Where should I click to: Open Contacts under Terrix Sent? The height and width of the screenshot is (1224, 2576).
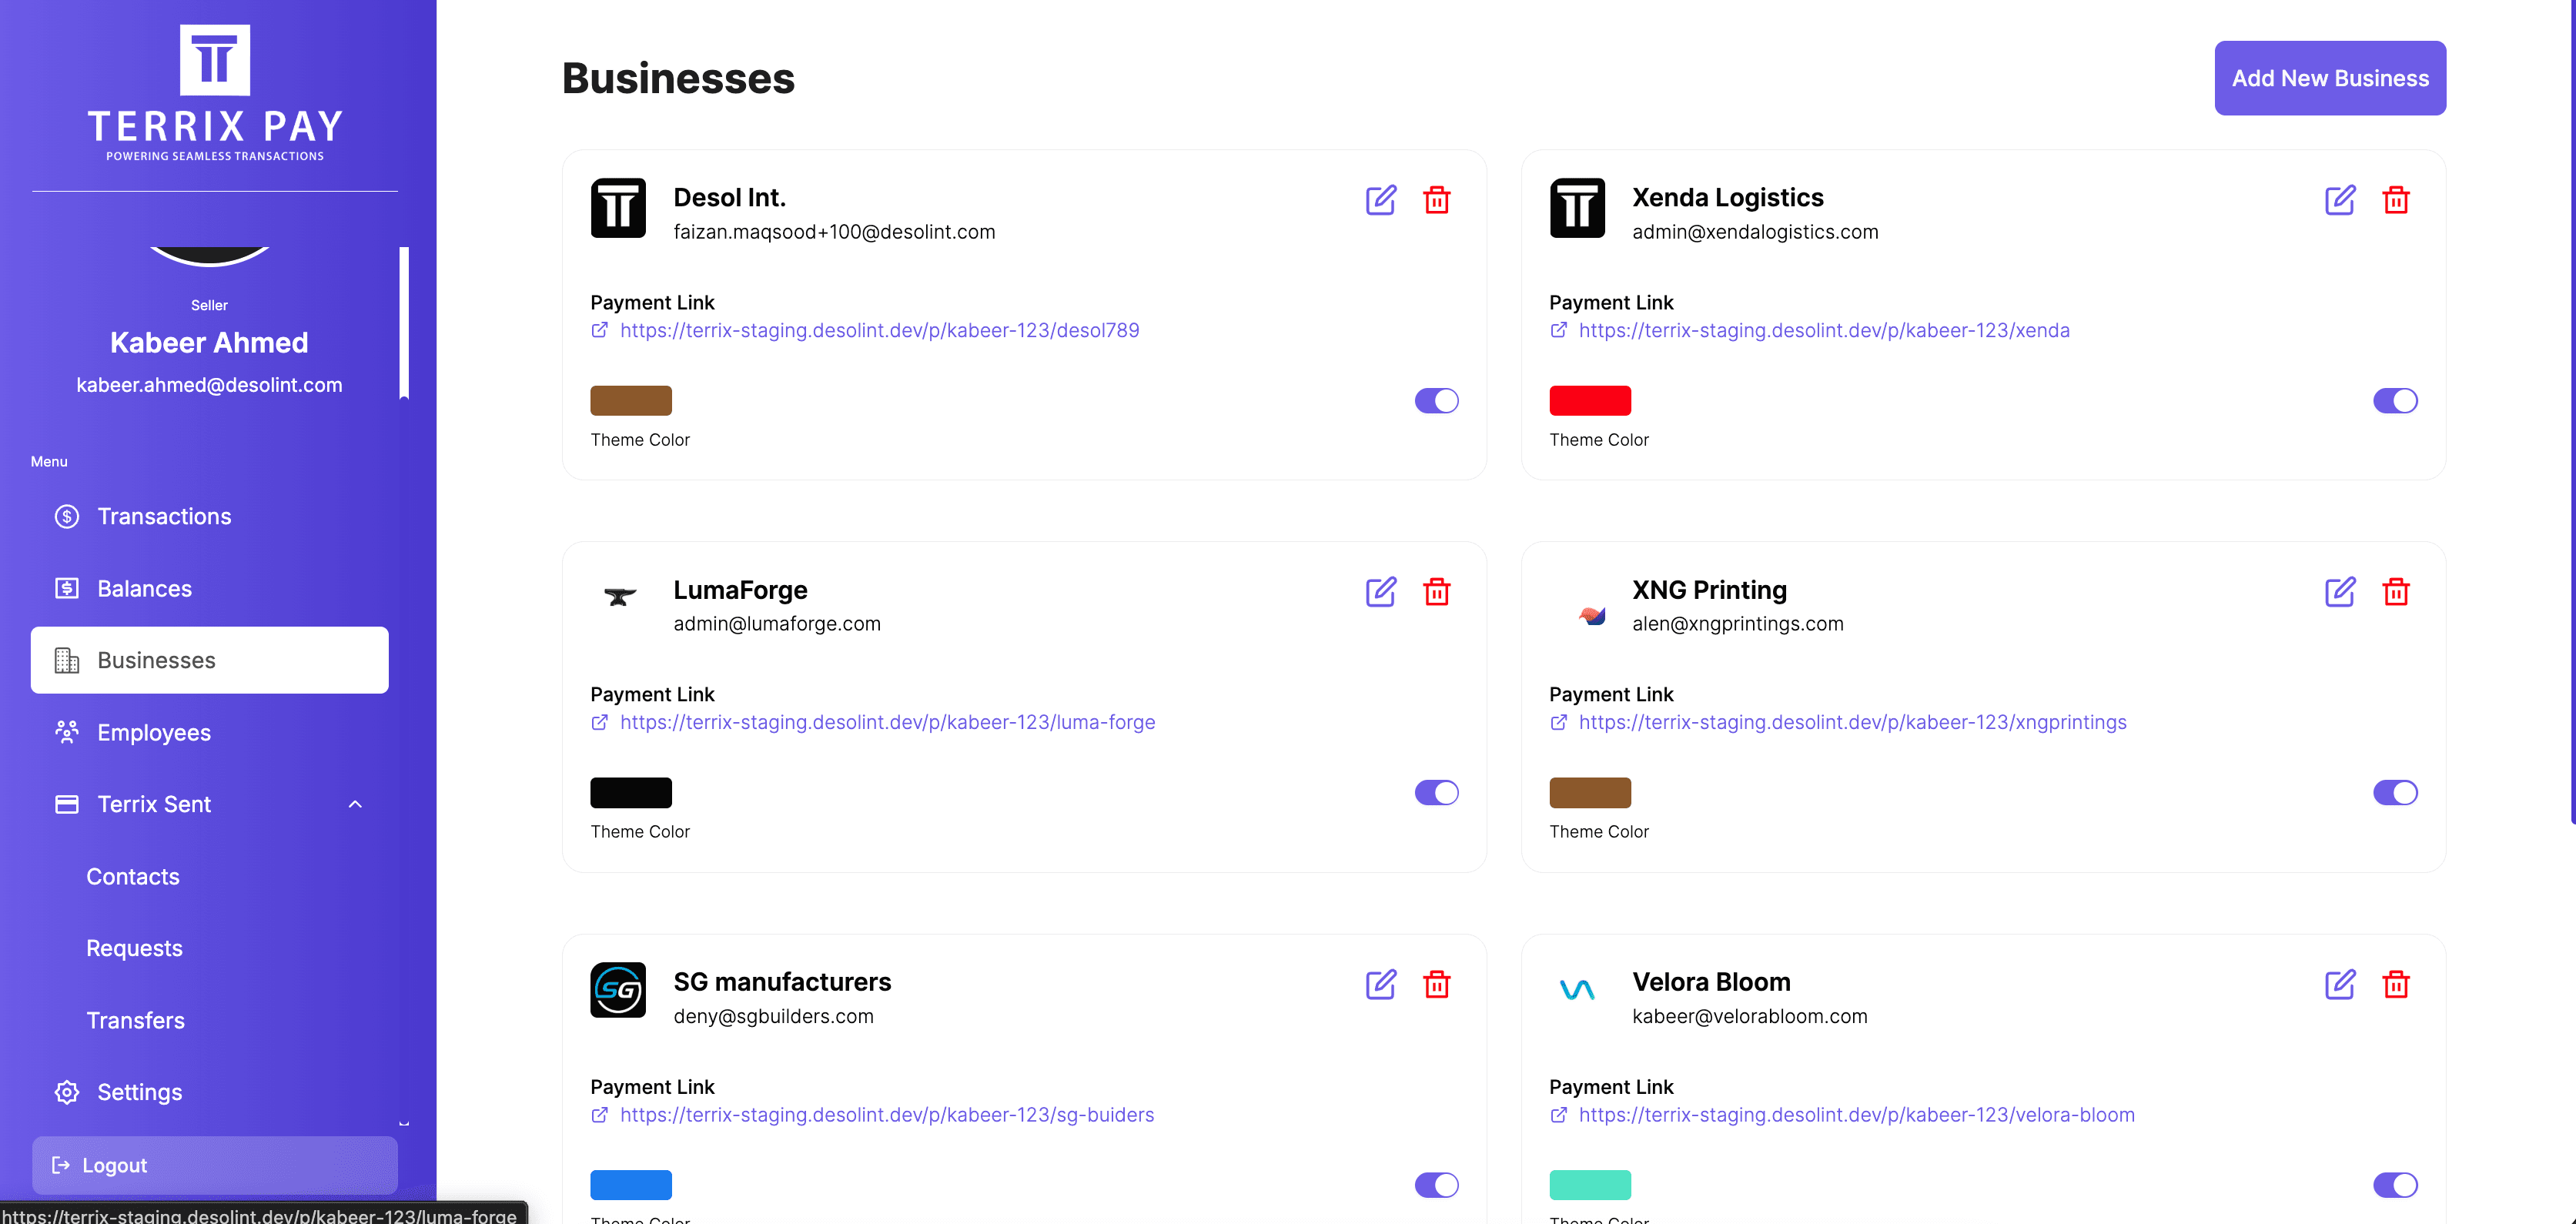pos(133,877)
